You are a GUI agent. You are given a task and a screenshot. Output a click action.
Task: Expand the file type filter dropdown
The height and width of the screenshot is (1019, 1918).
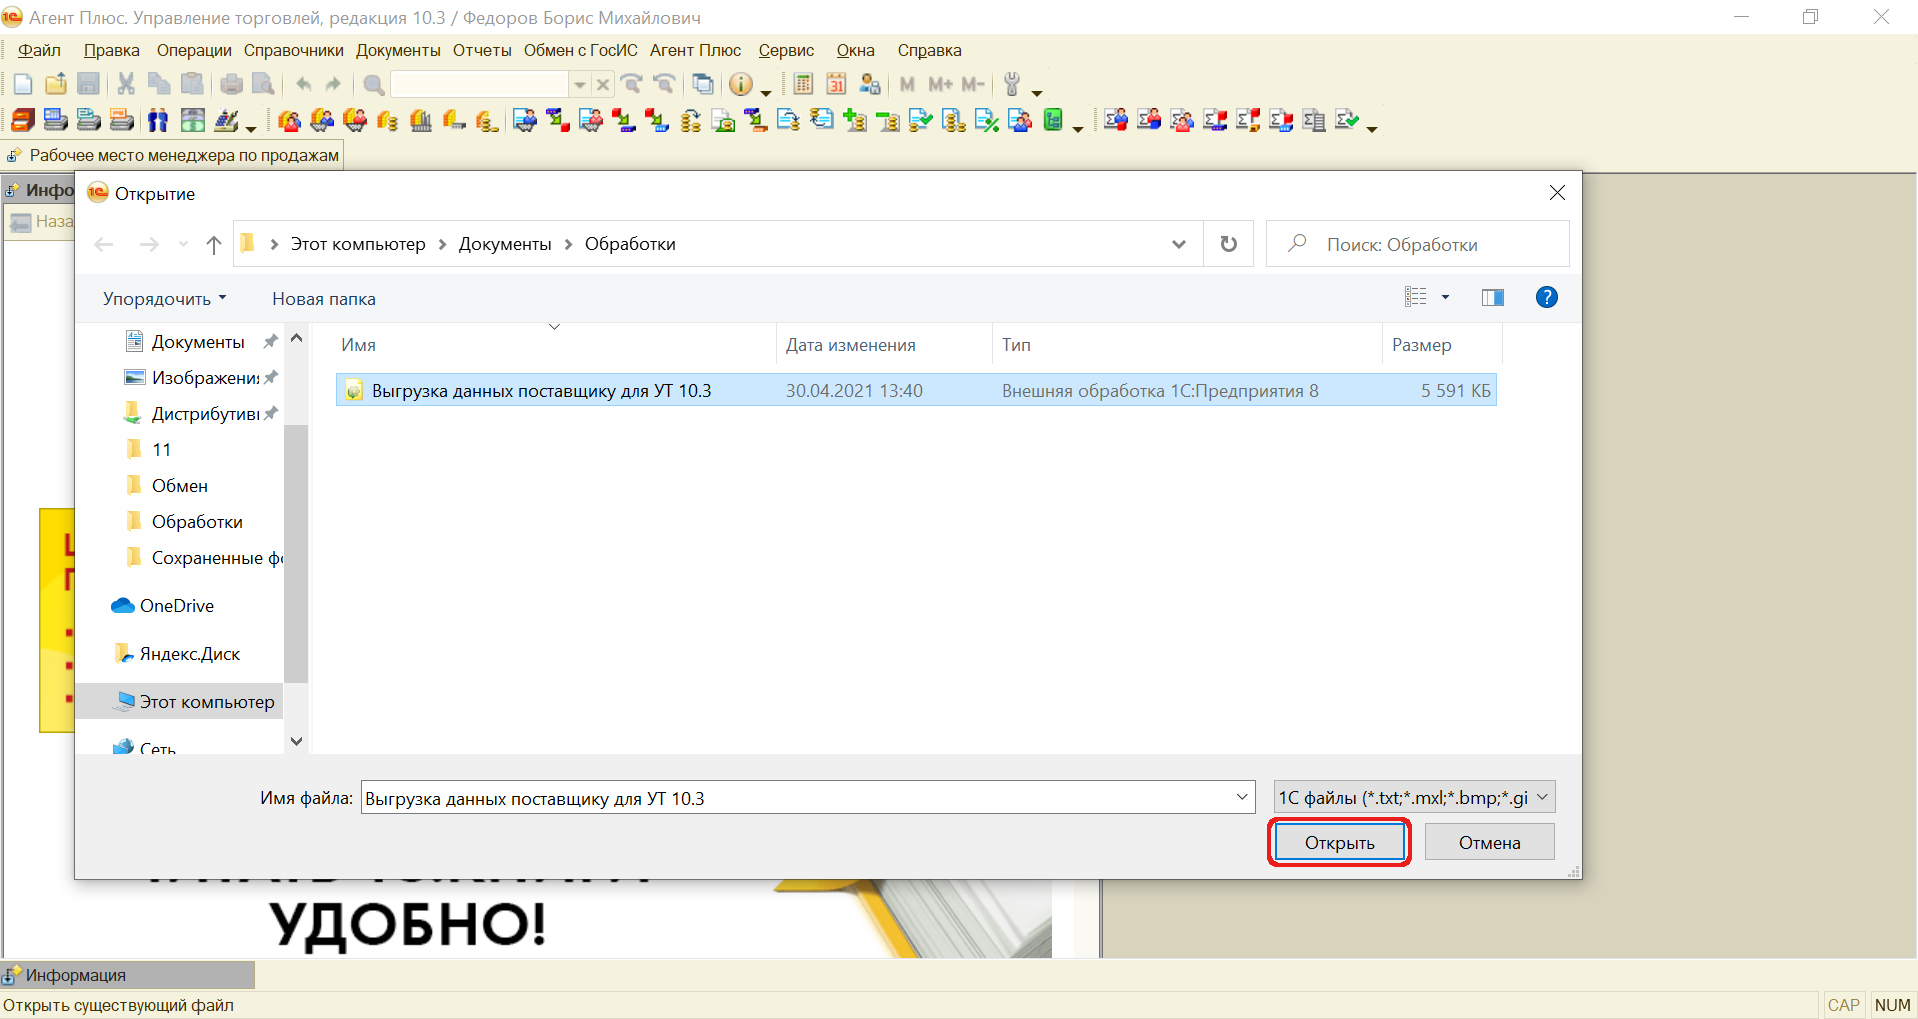pos(1542,797)
